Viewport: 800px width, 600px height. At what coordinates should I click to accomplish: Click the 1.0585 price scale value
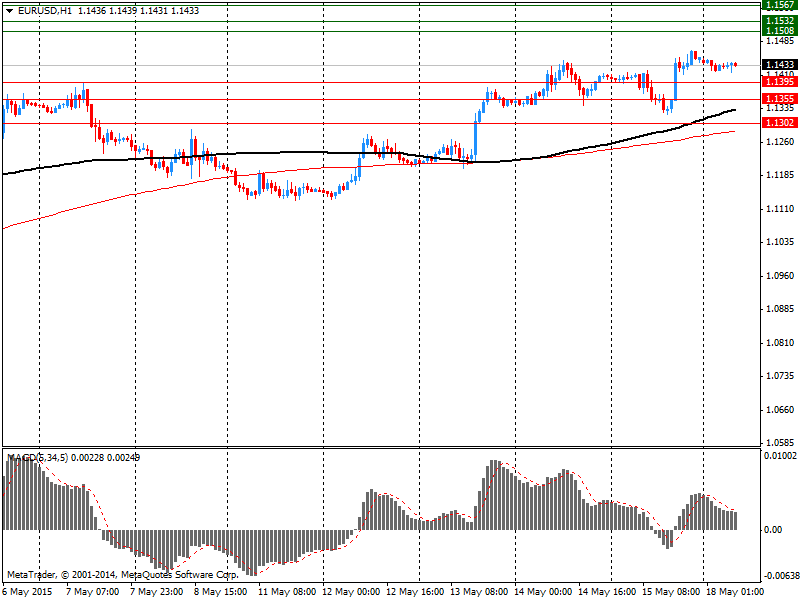tap(780, 443)
